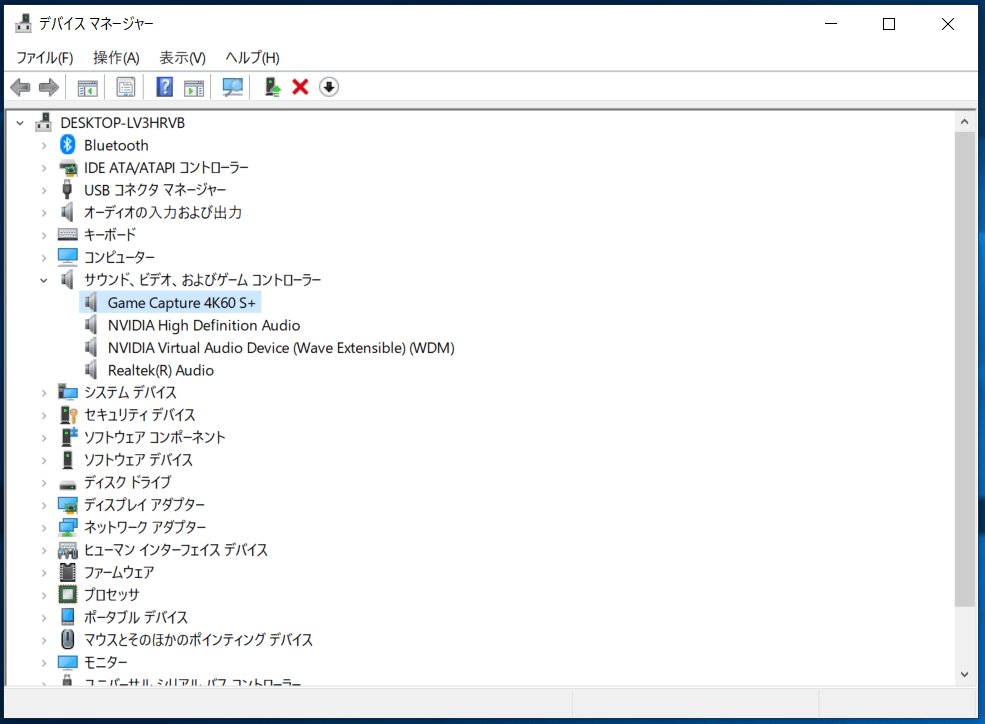Select the USB コネクタ マネージャー label

[155, 190]
